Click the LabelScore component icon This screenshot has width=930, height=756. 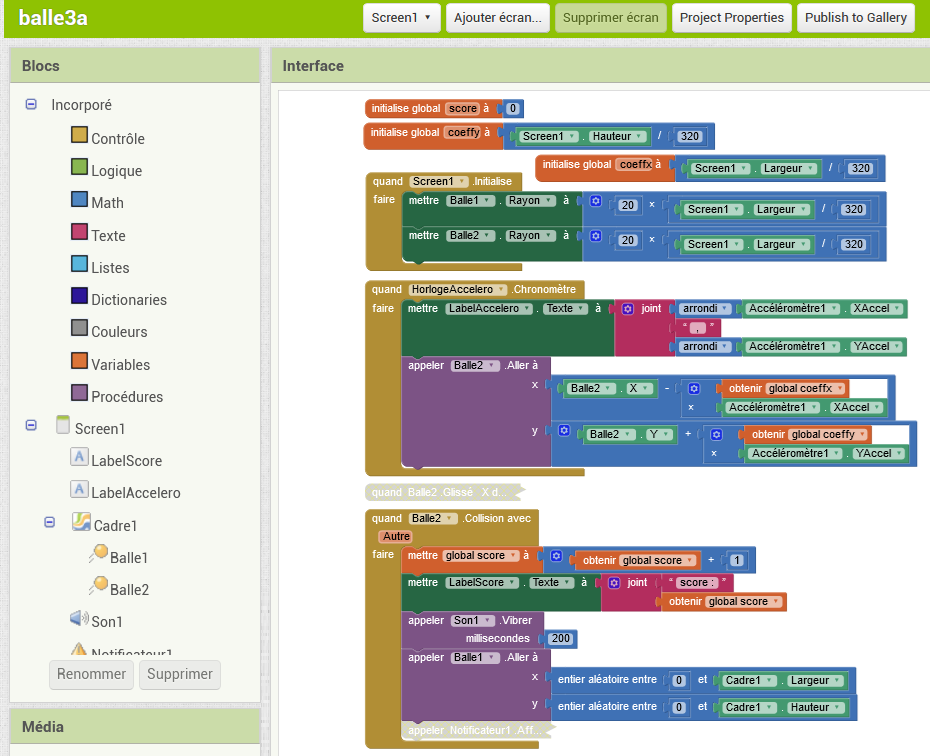coord(79,457)
